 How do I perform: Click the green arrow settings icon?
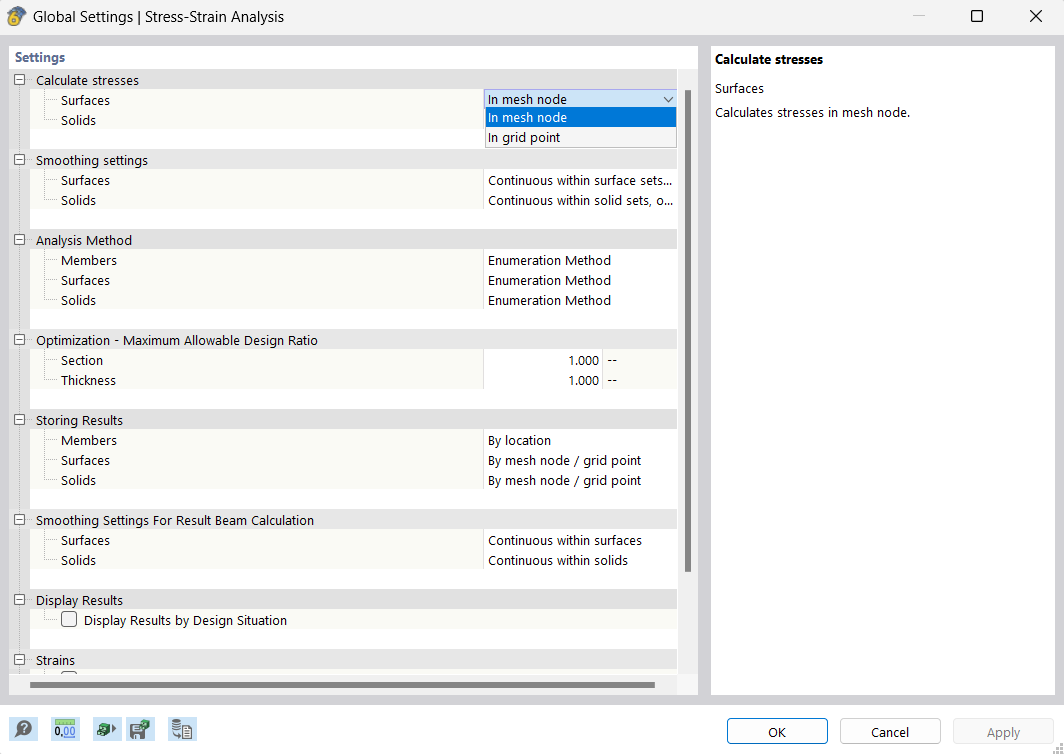[x=106, y=729]
